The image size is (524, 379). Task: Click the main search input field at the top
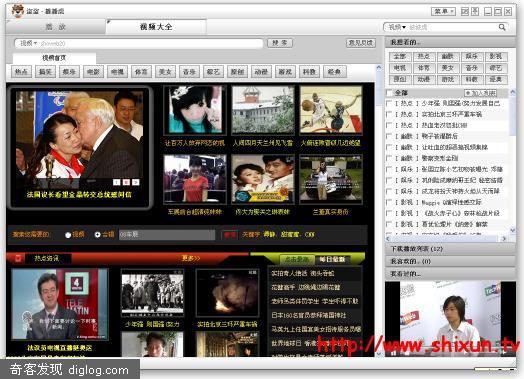138,43
